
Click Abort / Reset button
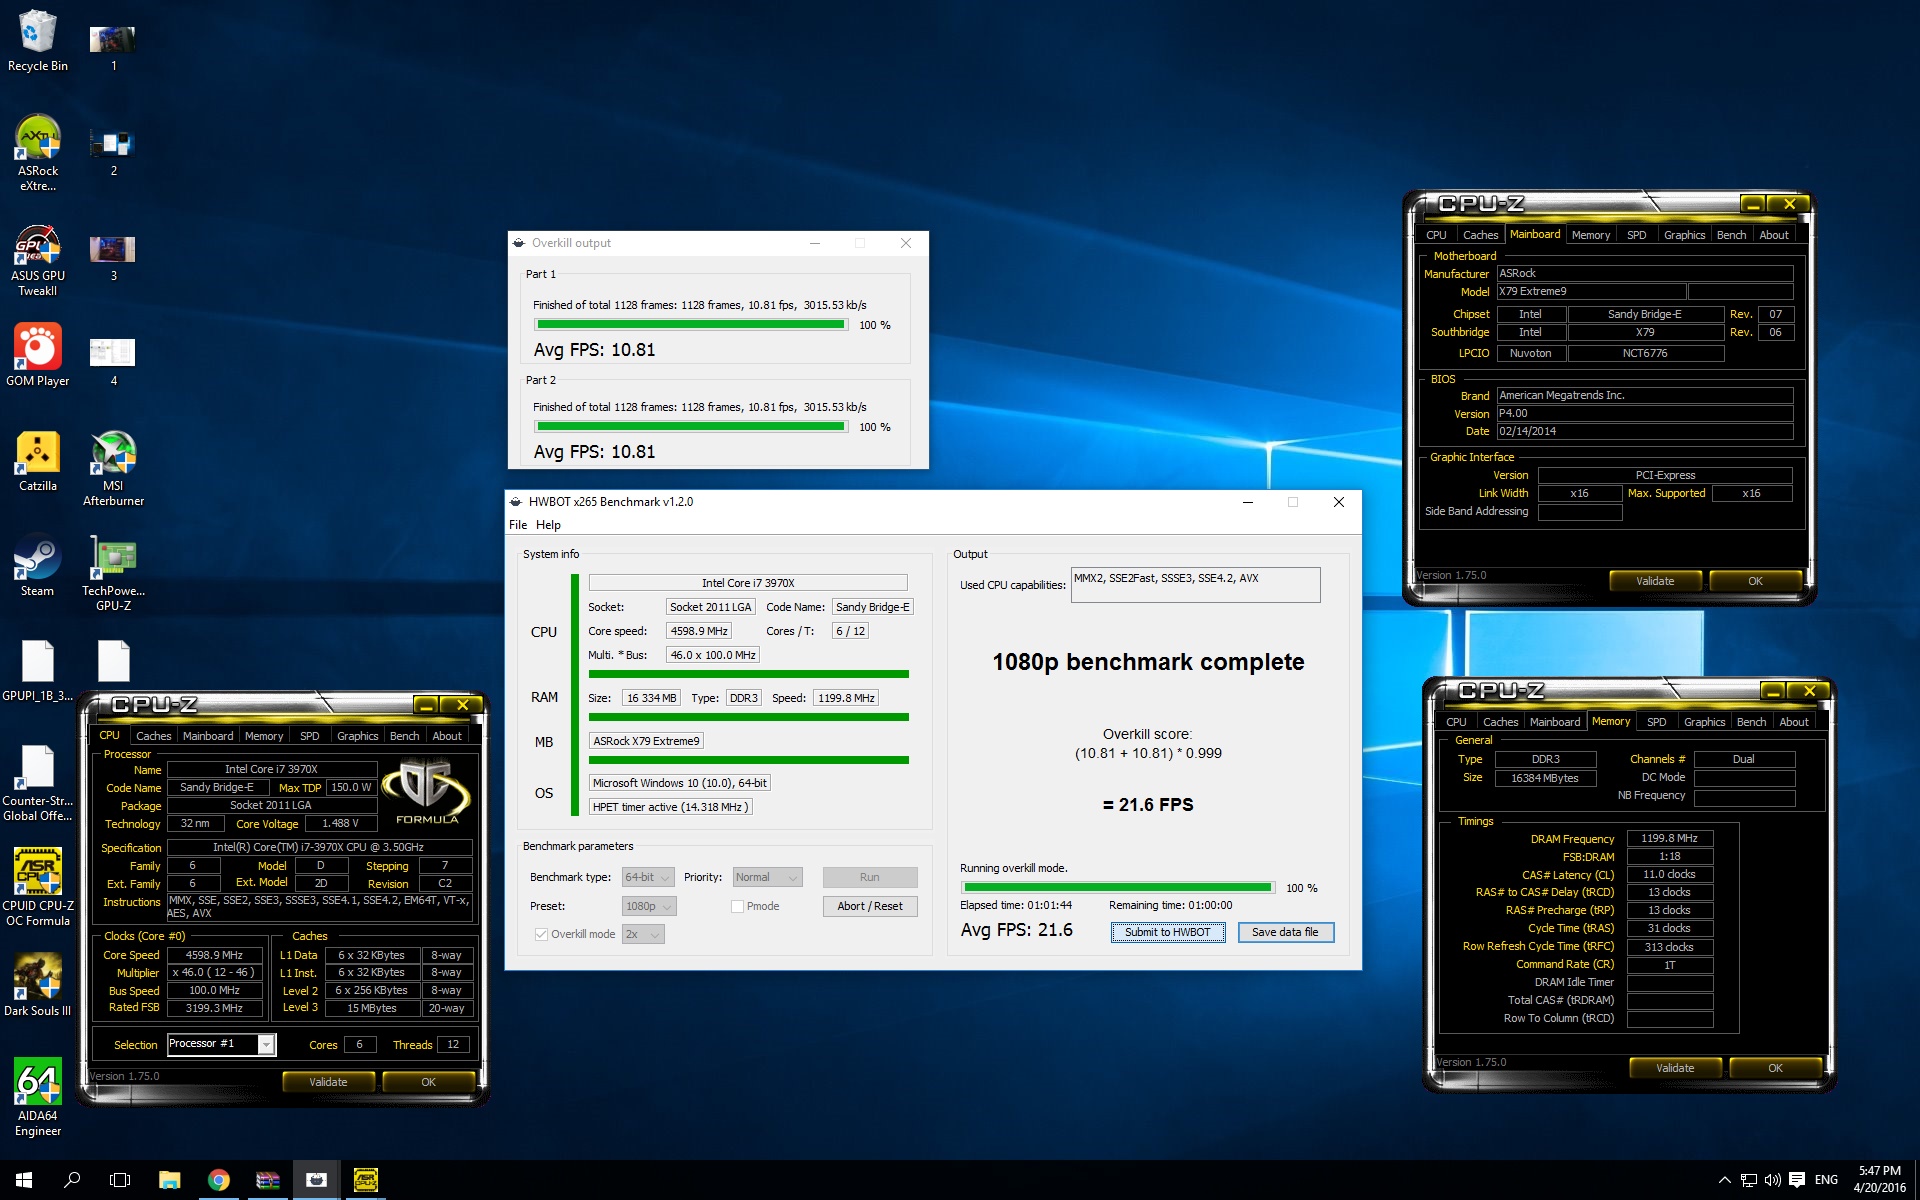pos(869,906)
